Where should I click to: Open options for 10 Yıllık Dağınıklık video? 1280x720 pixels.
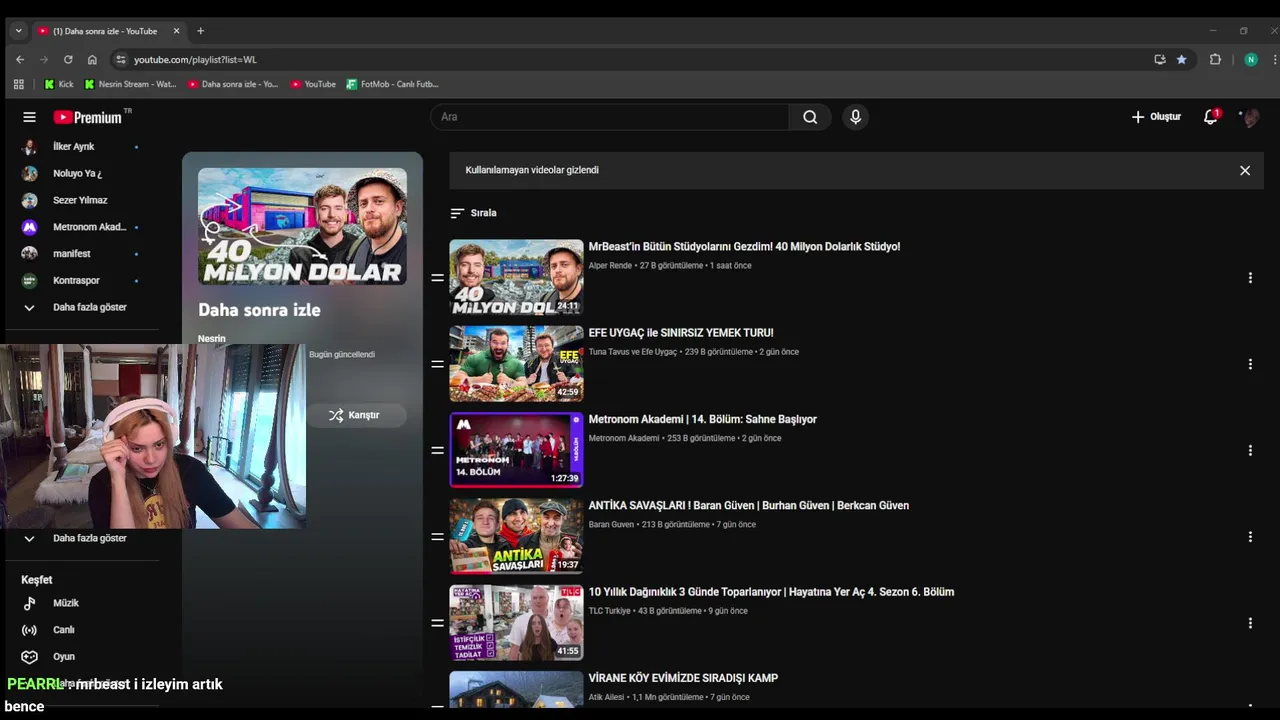[1250, 623]
